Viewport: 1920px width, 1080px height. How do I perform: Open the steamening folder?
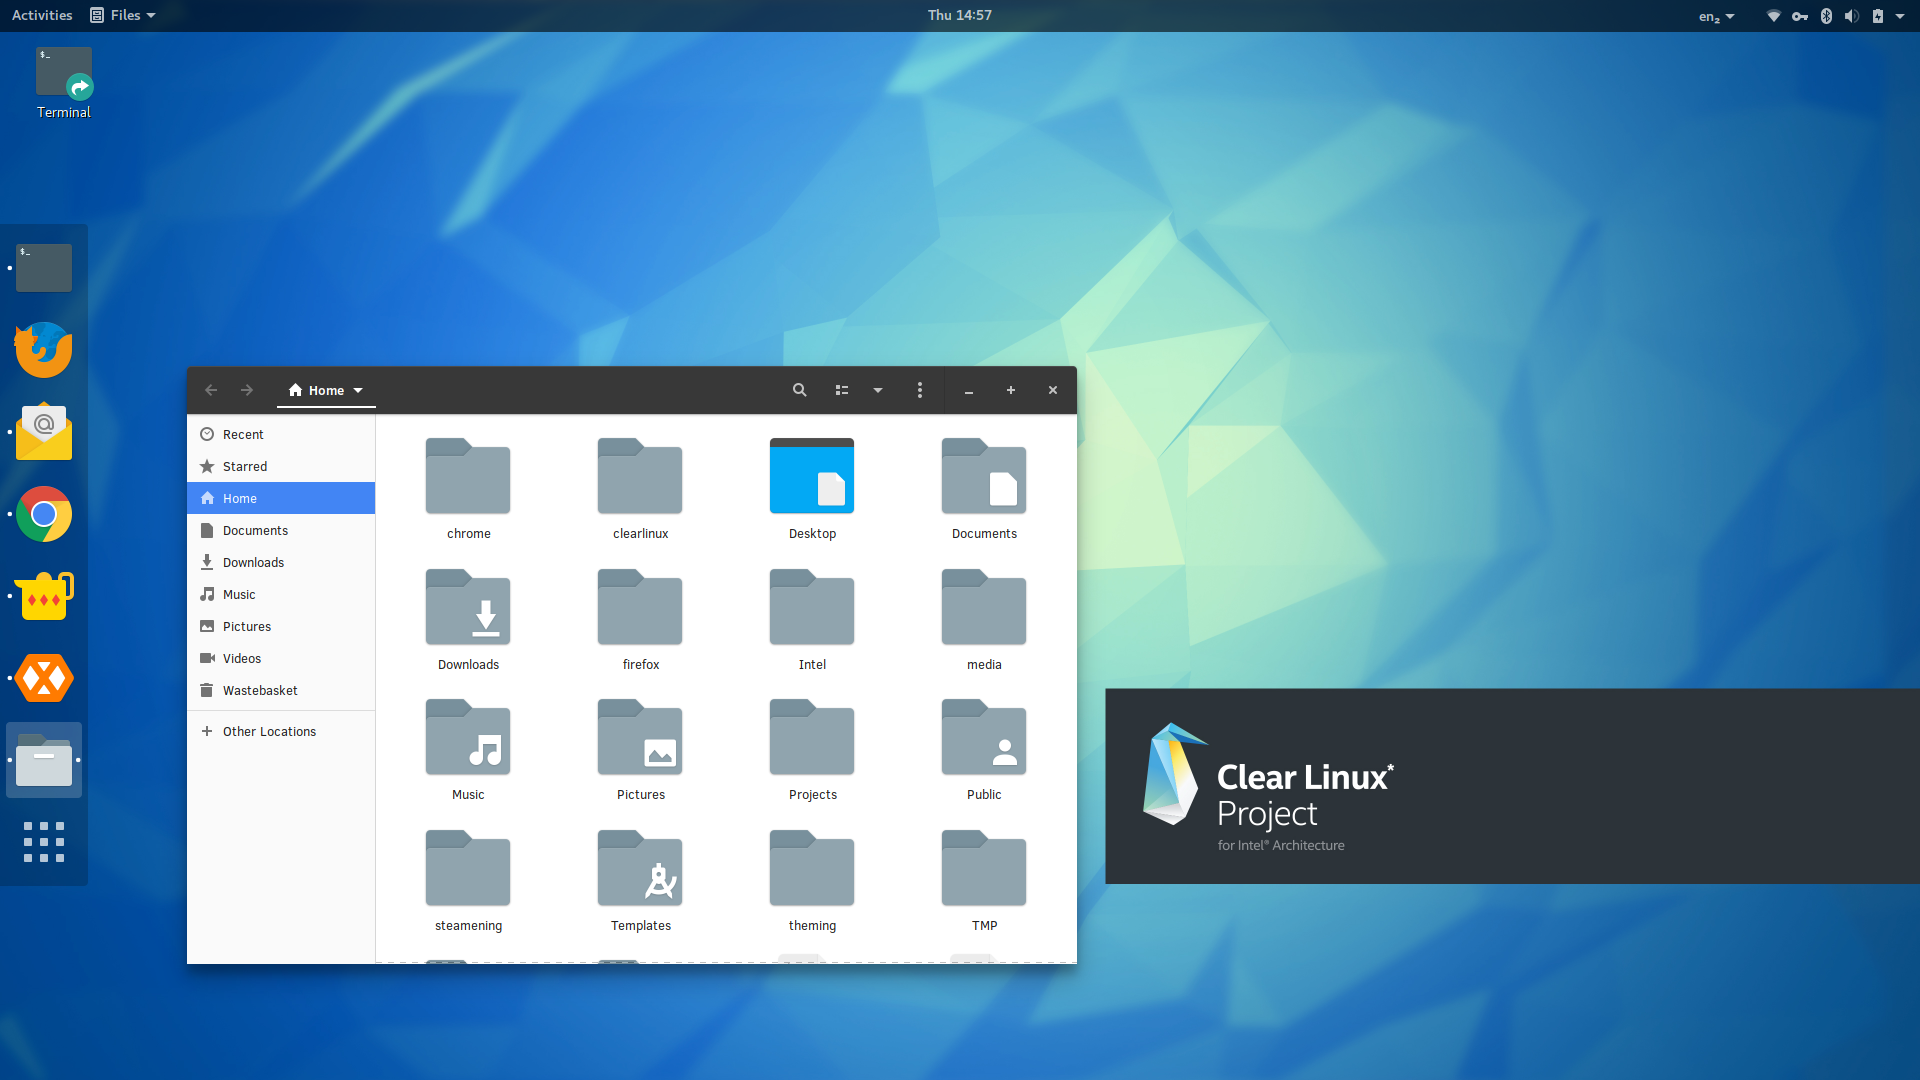click(x=468, y=868)
